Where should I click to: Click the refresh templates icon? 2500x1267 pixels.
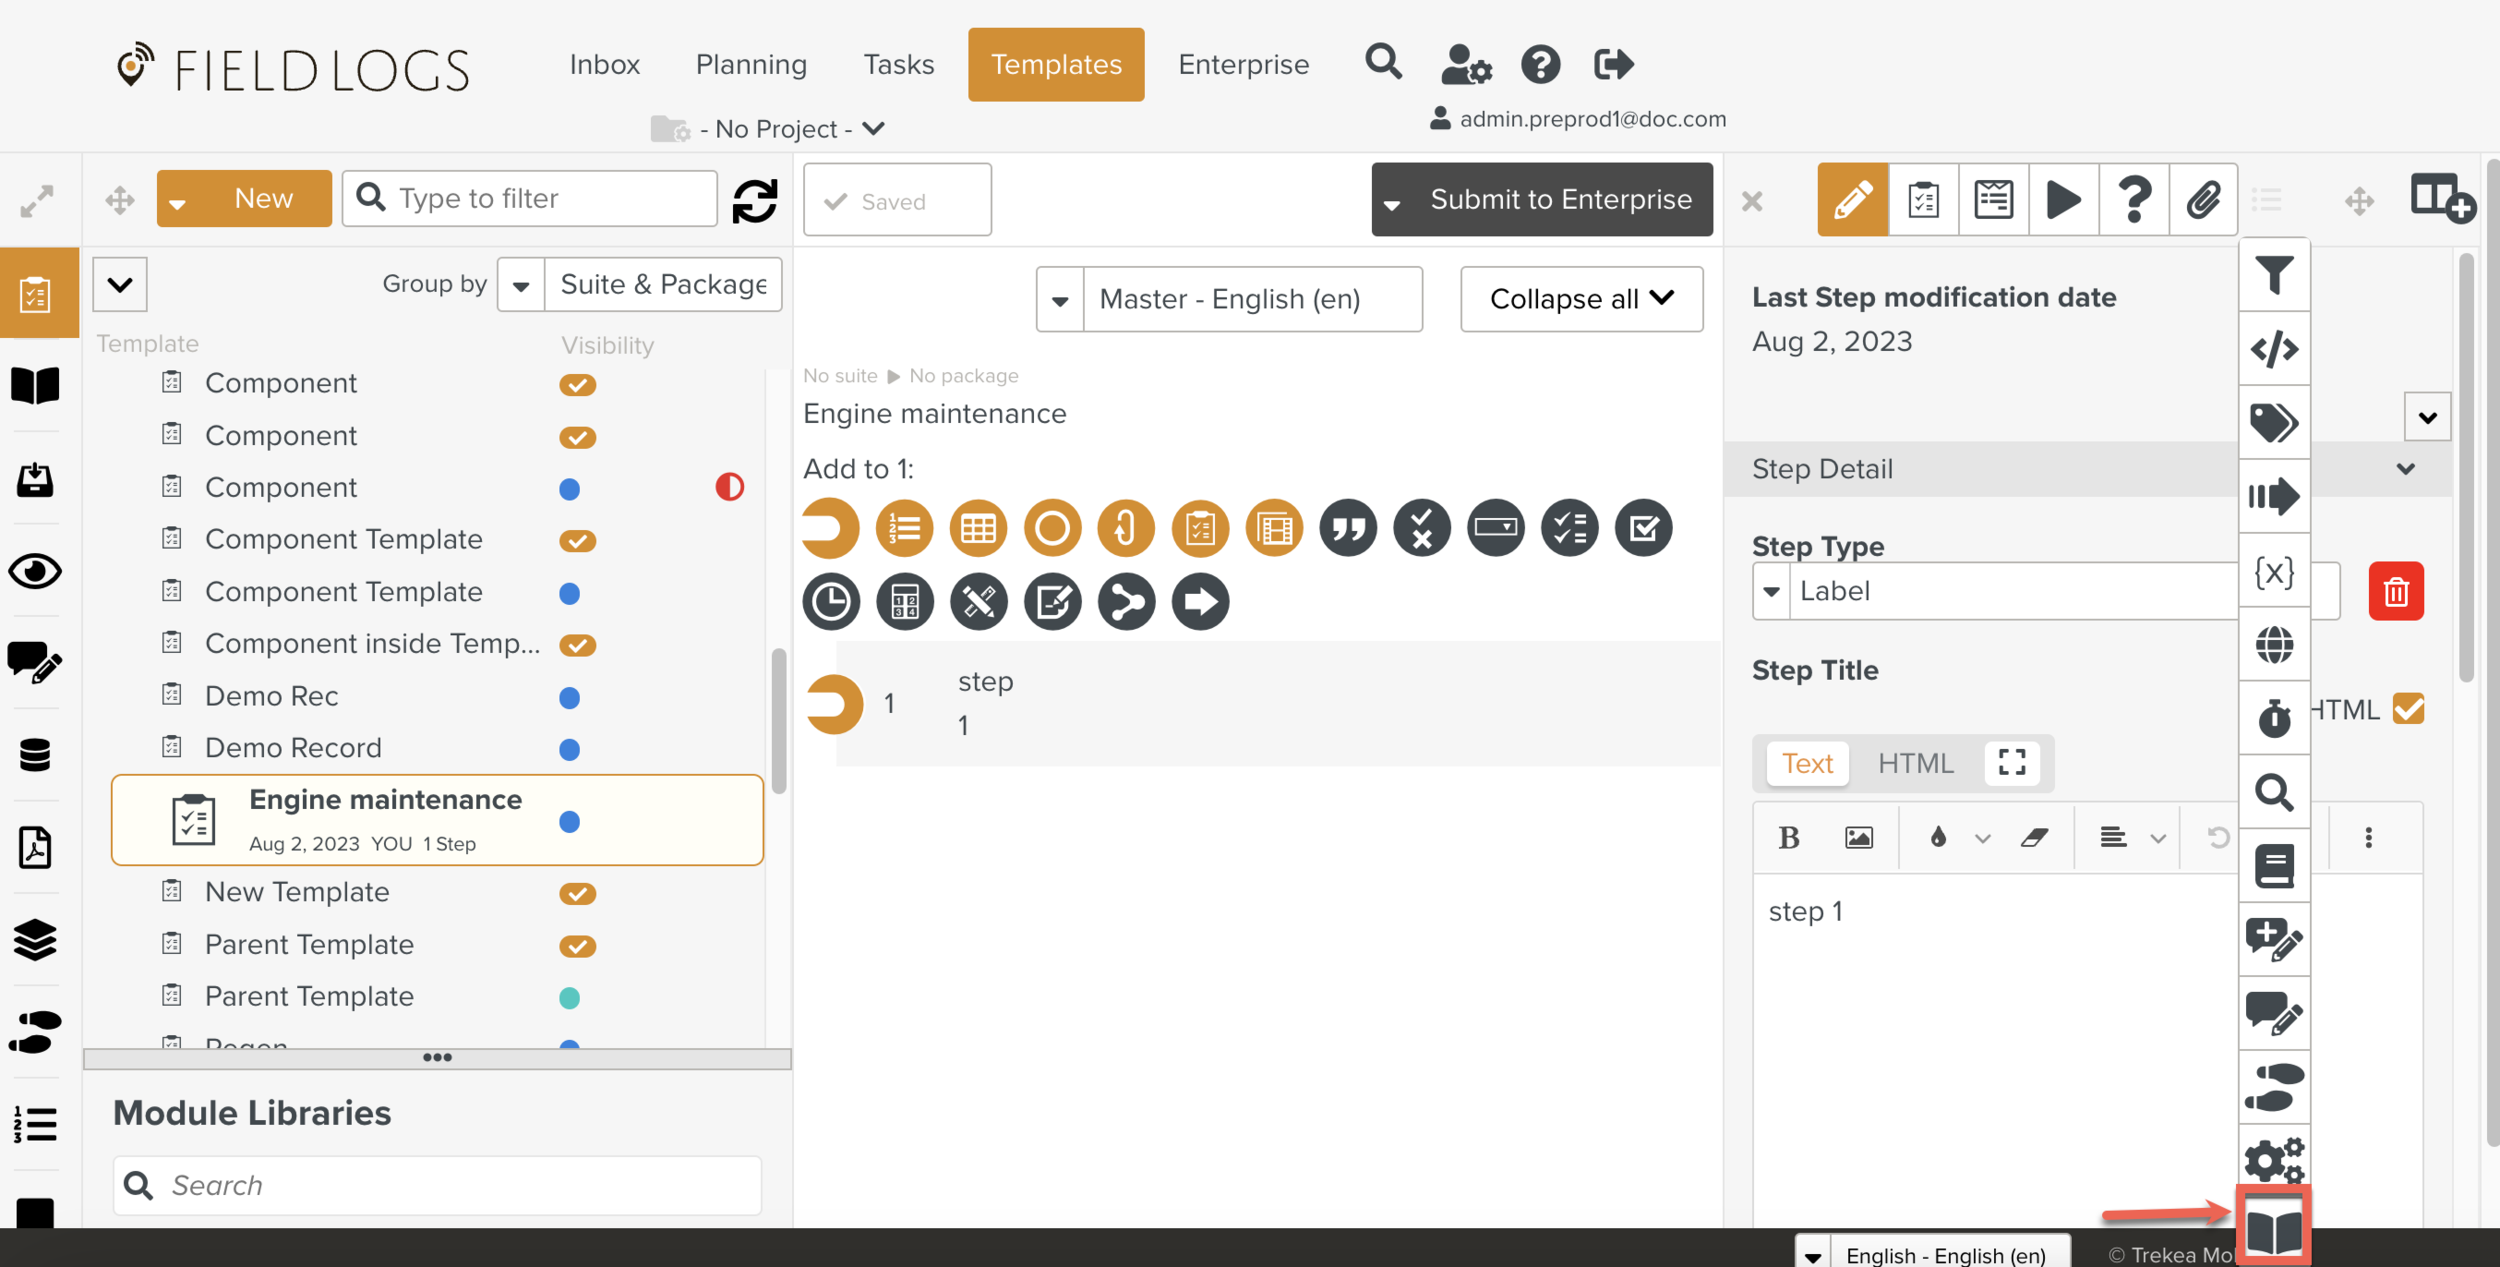(755, 200)
